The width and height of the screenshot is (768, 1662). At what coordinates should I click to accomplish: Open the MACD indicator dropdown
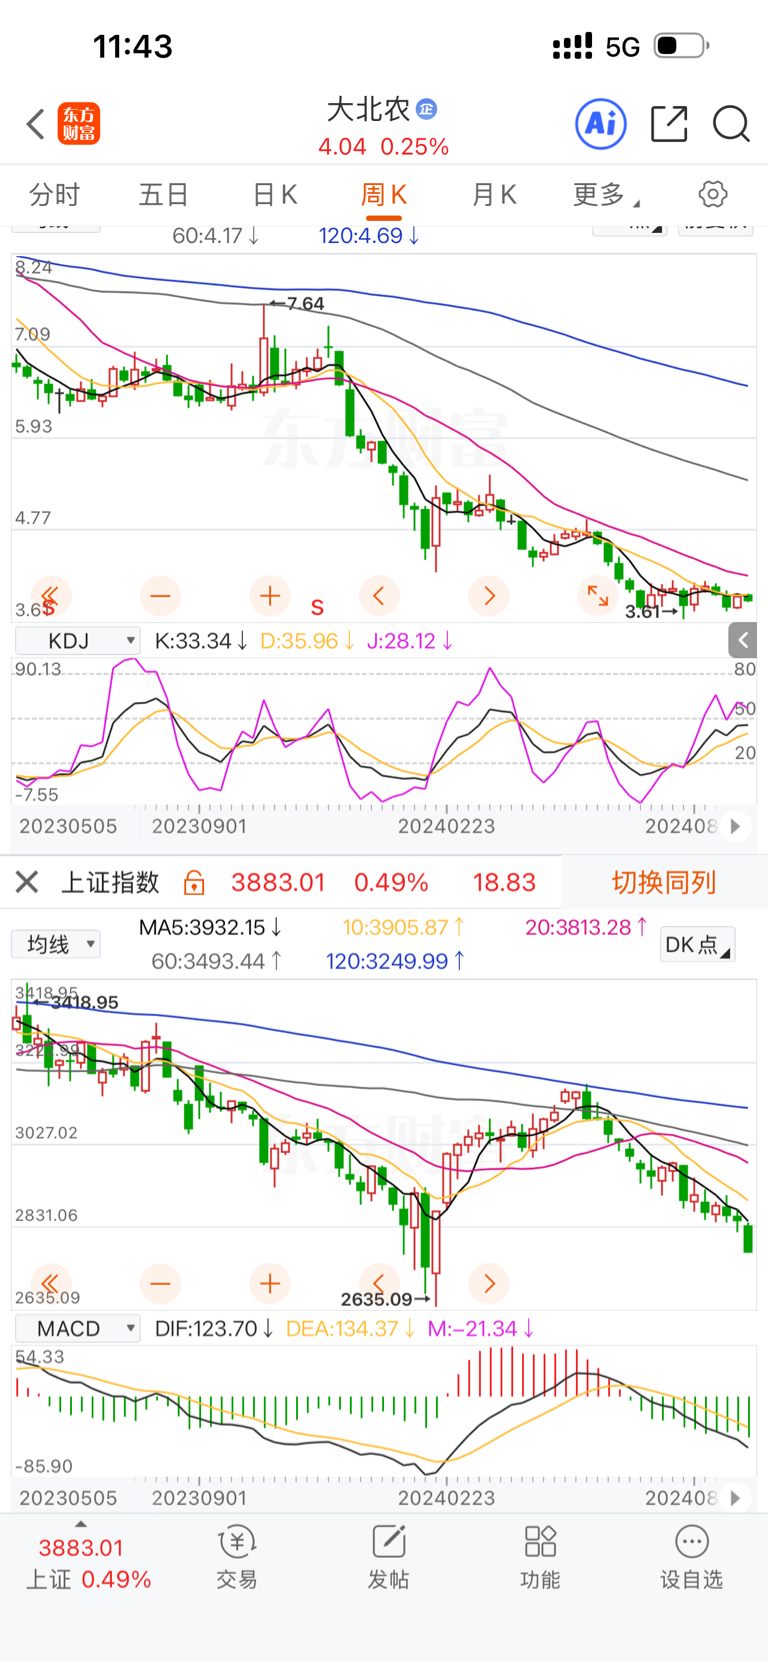pos(77,1328)
